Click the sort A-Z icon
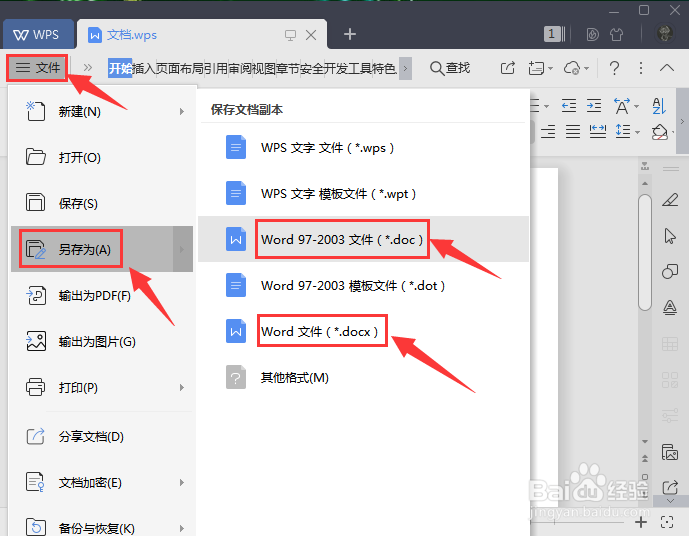The width and height of the screenshot is (689, 536). [659, 106]
